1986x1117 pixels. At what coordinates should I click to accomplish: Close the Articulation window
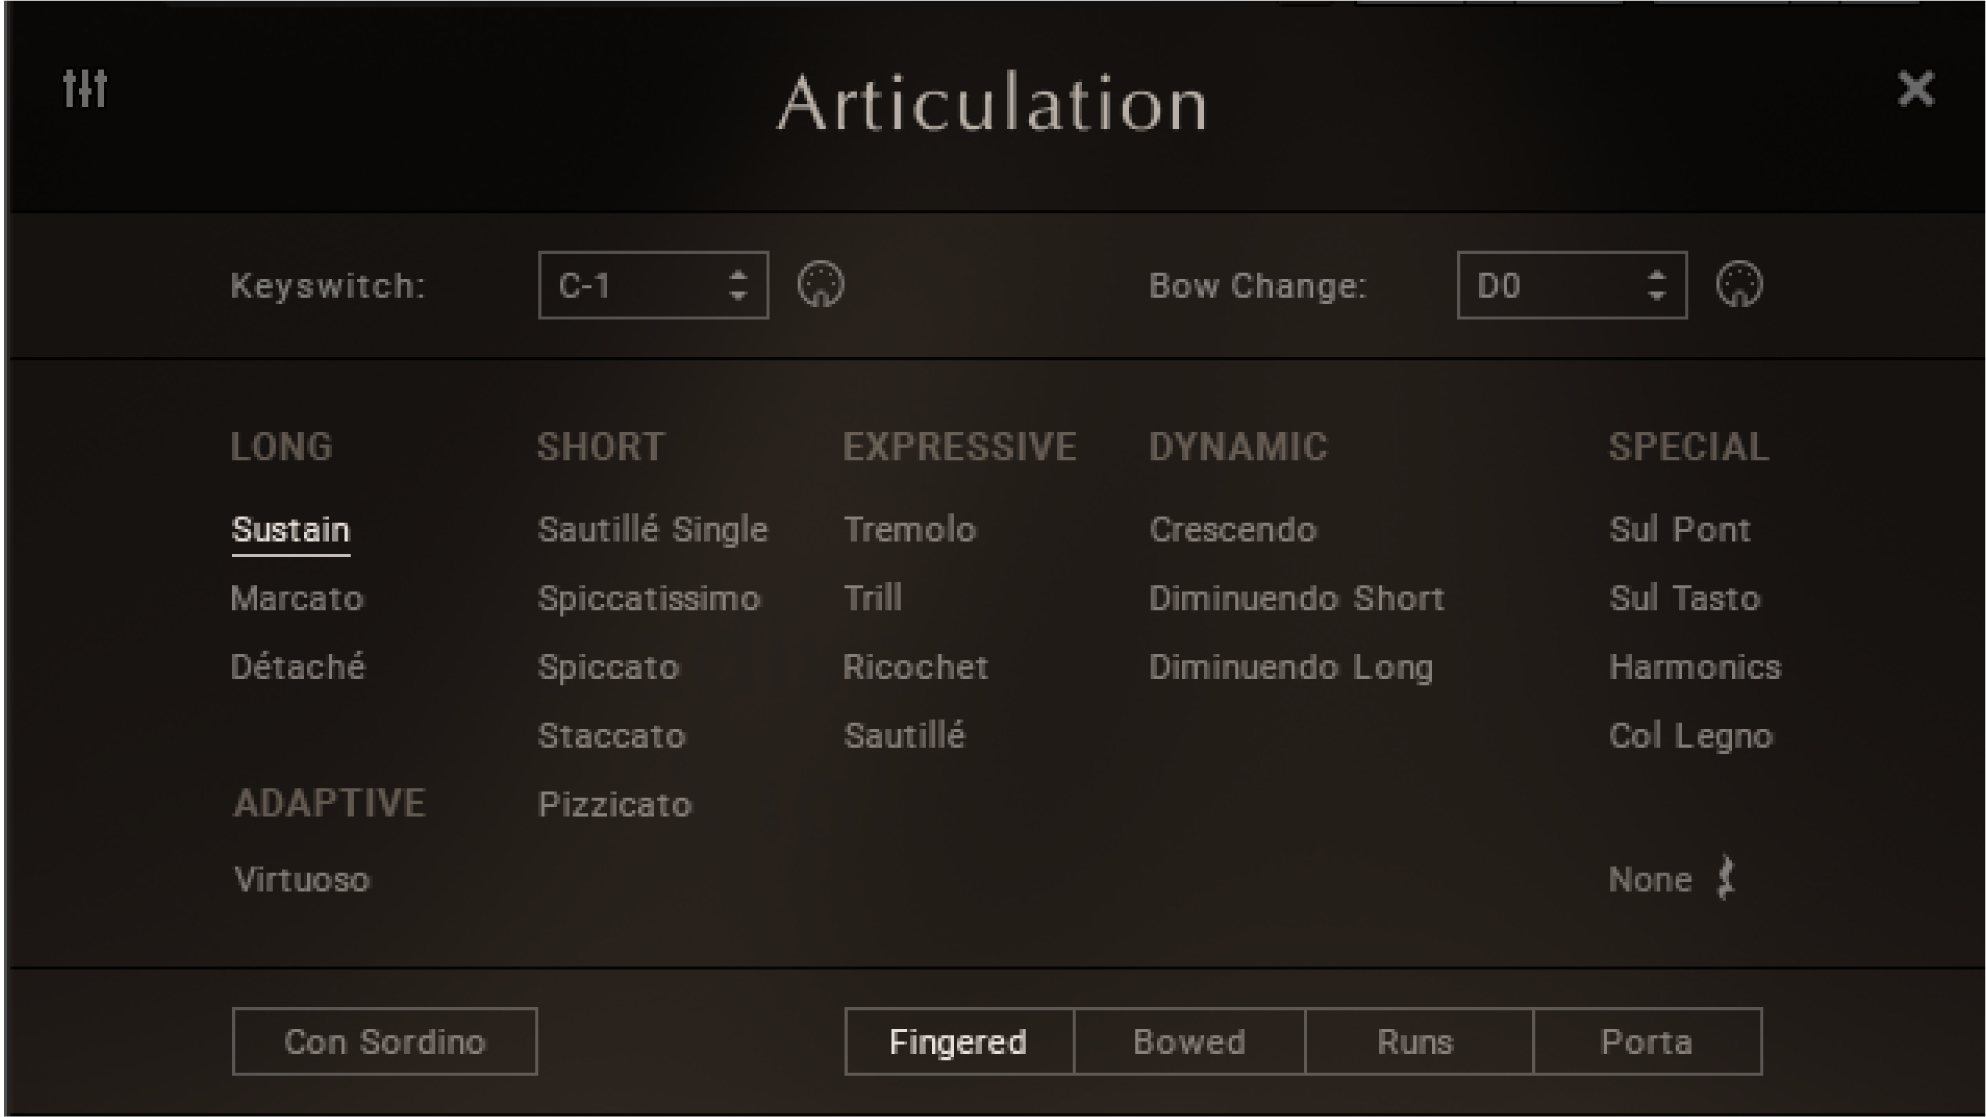point(1918,88)
